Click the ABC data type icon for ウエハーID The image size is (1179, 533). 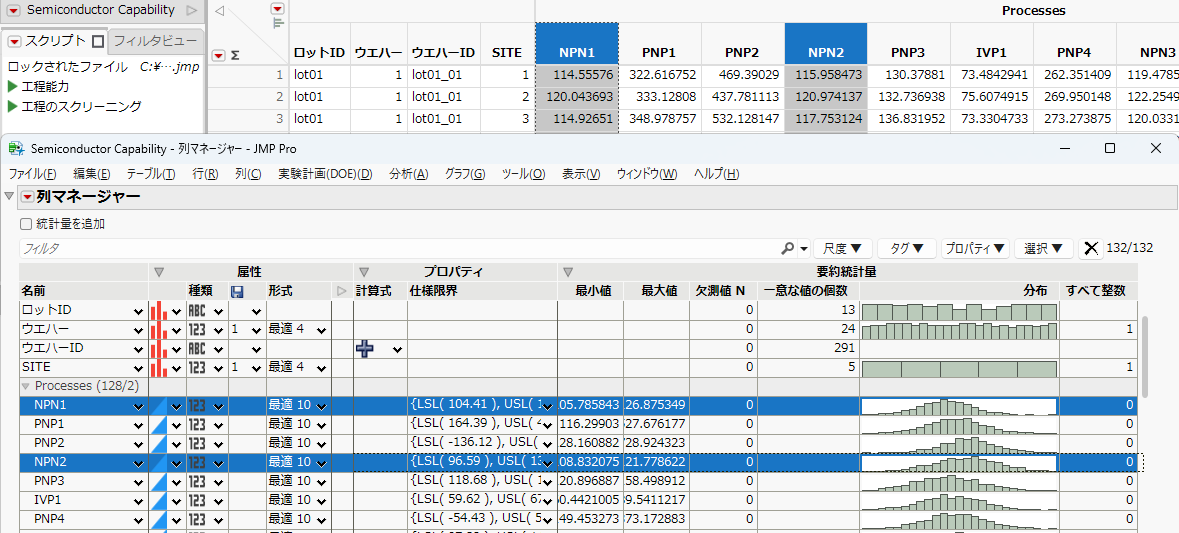(x=197, y=349)
